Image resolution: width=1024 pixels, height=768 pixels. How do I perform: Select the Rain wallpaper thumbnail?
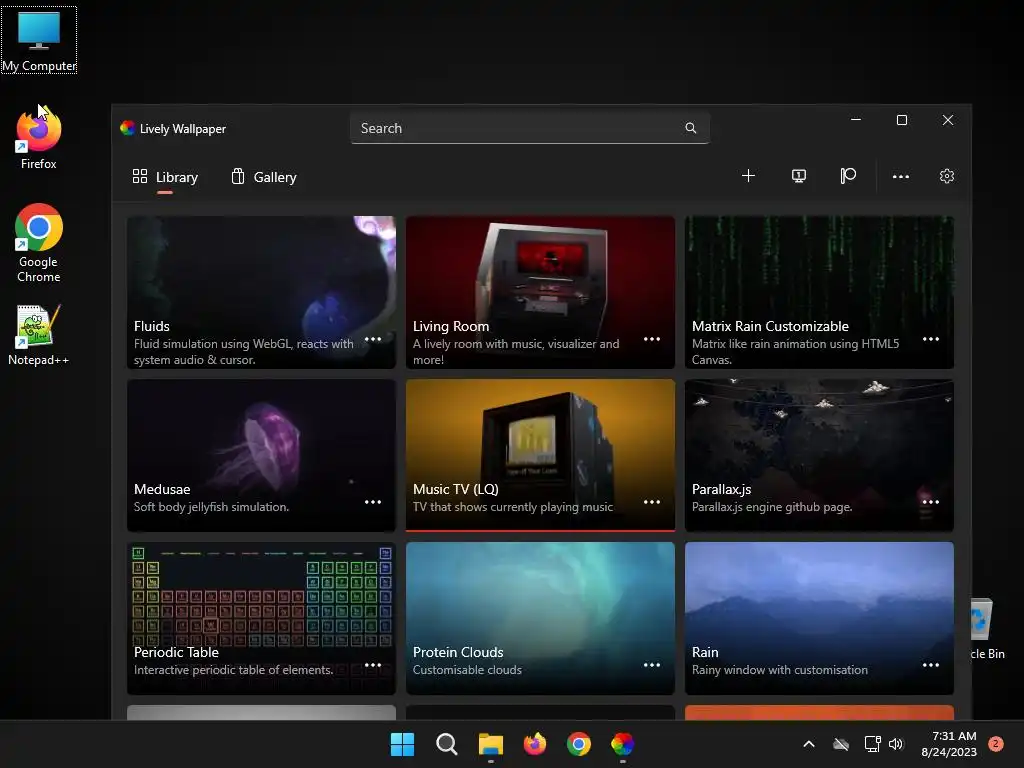click(819, 618)
